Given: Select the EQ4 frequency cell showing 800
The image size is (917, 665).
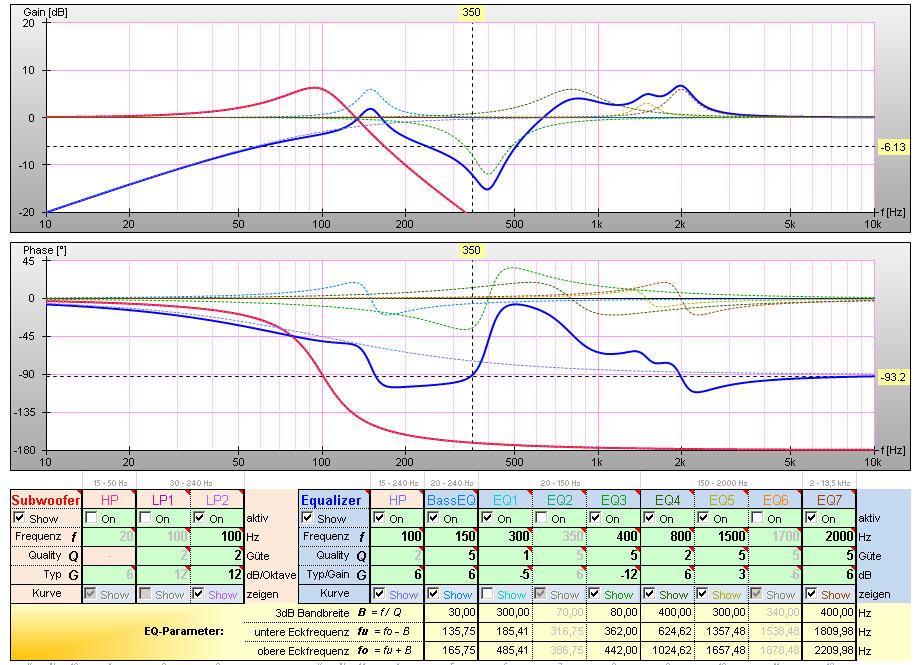Looking at the screenshot, I should 668,538.
